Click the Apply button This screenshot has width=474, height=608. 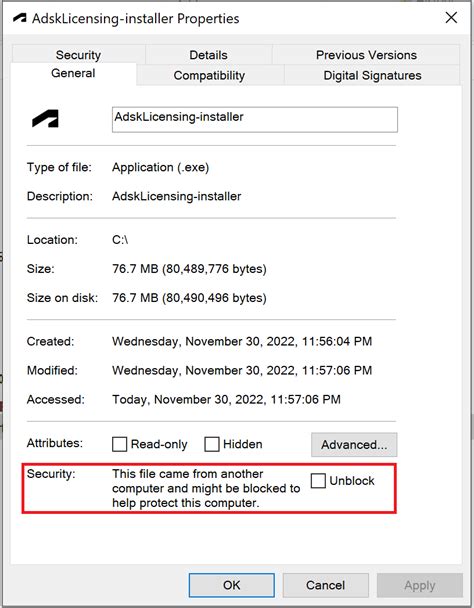pyautogui.click(x=420, y=585)
